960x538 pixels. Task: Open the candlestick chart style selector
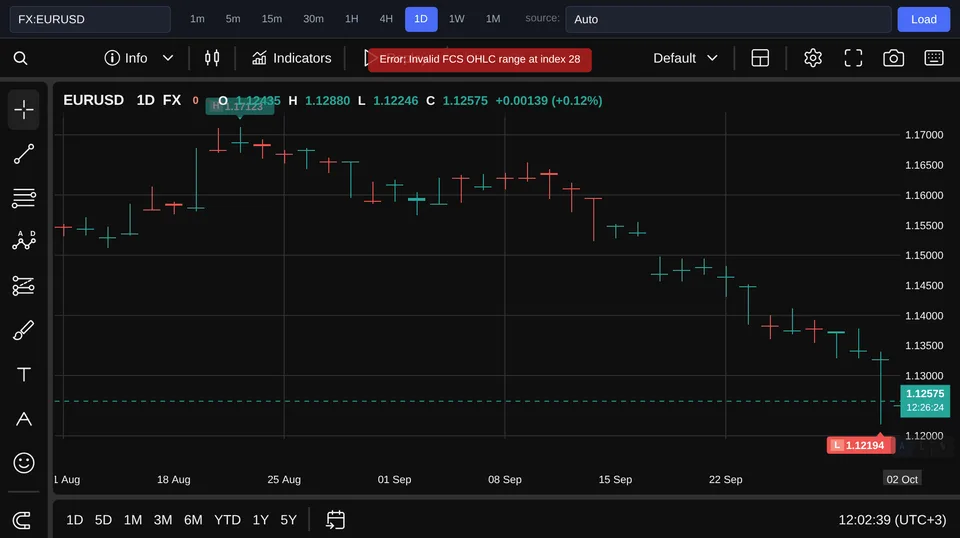212,58
